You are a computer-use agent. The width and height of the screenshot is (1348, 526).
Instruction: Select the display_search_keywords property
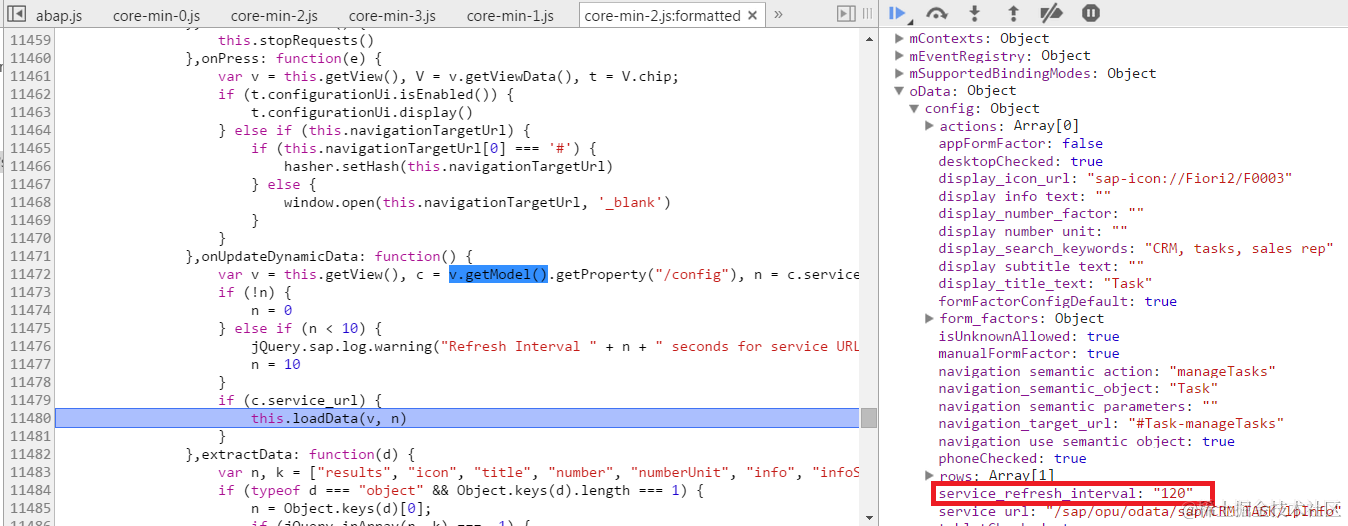1136,248
